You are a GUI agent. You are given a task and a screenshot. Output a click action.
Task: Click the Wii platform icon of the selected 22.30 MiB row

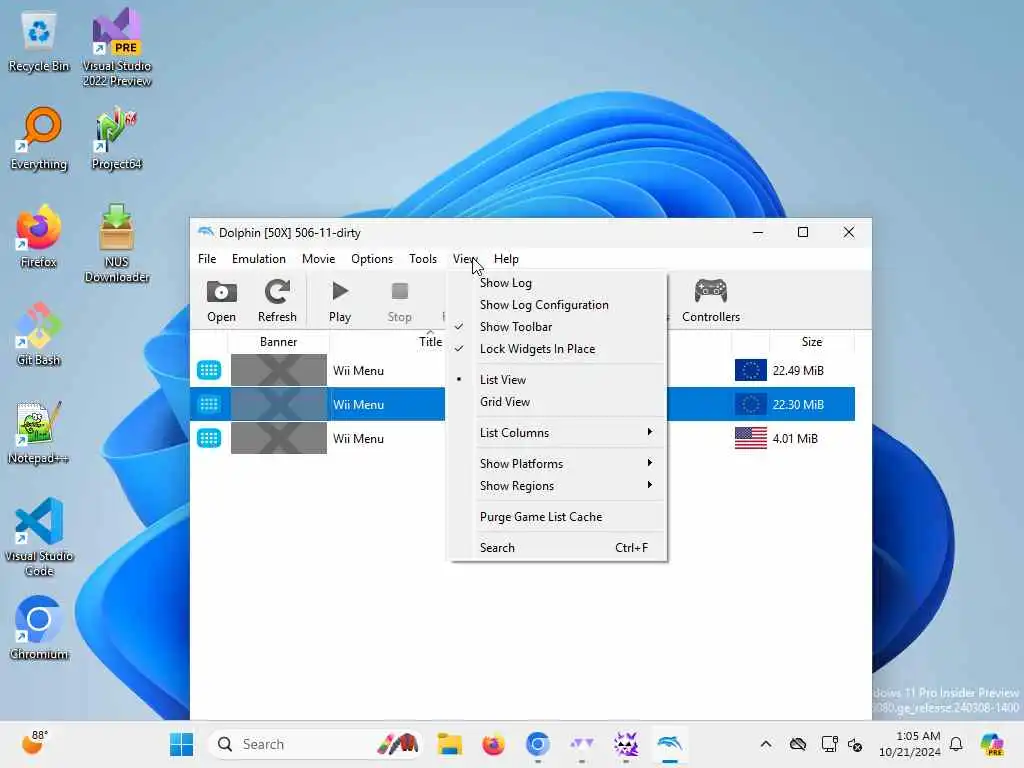point(209,404)
